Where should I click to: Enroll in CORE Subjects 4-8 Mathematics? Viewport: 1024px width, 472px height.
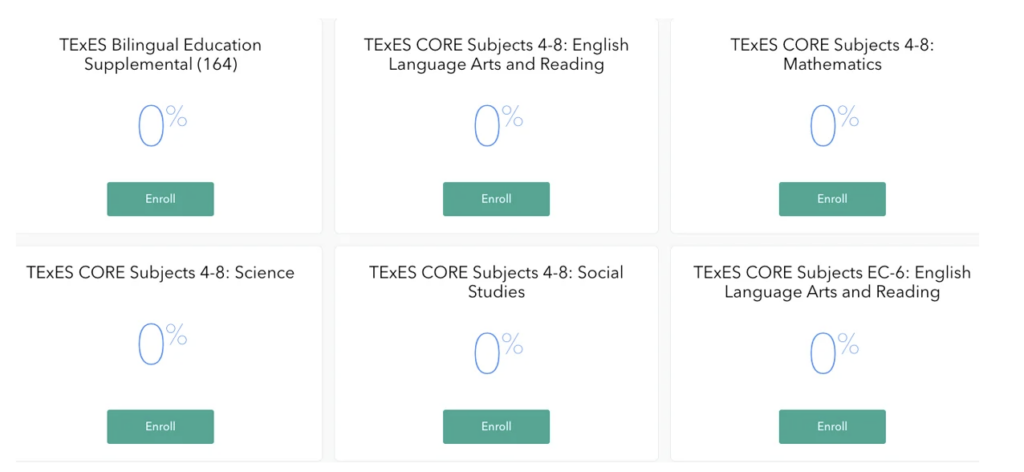pos(832,199)
